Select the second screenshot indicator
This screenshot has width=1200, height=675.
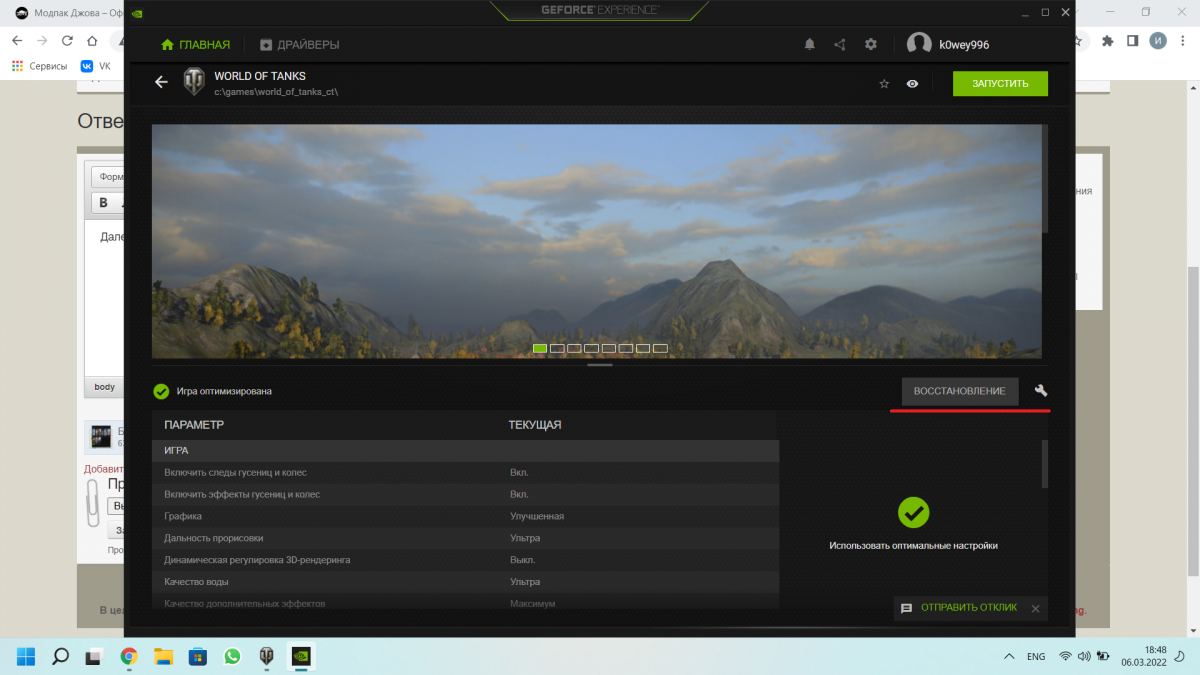[x=557, y=348]
